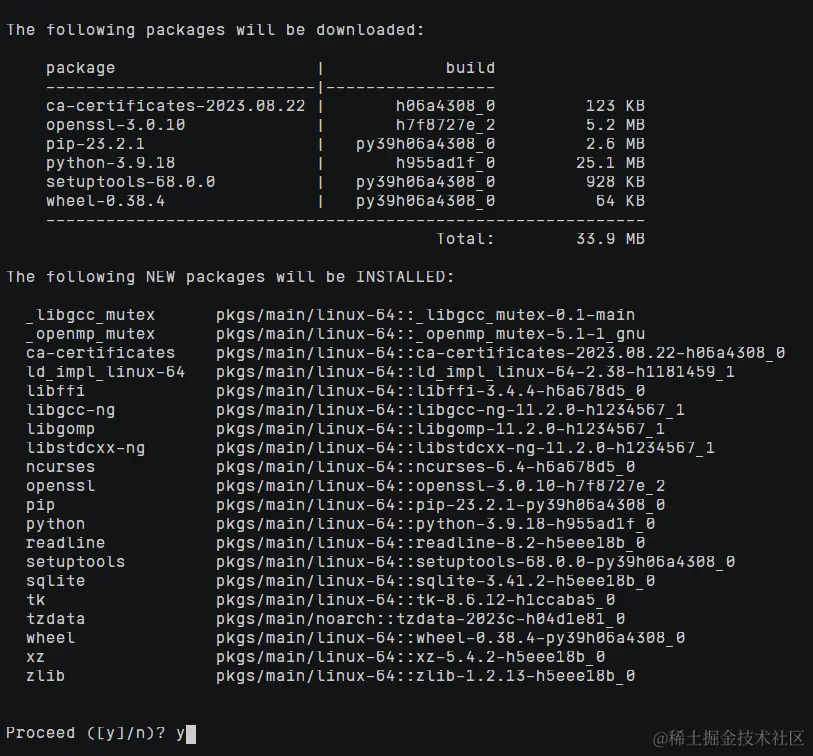Screen dimensions: 813x756
Task: Select the pip-23.2.1 package name
Action: pos(95,144)
